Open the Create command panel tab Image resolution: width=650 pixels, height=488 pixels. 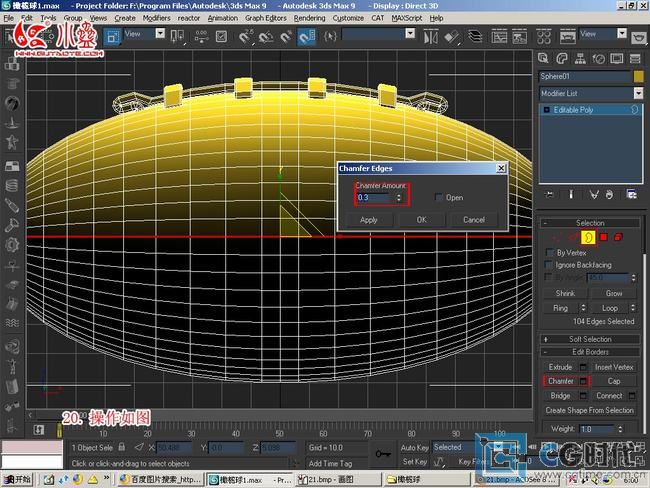(x=543, y=58)
